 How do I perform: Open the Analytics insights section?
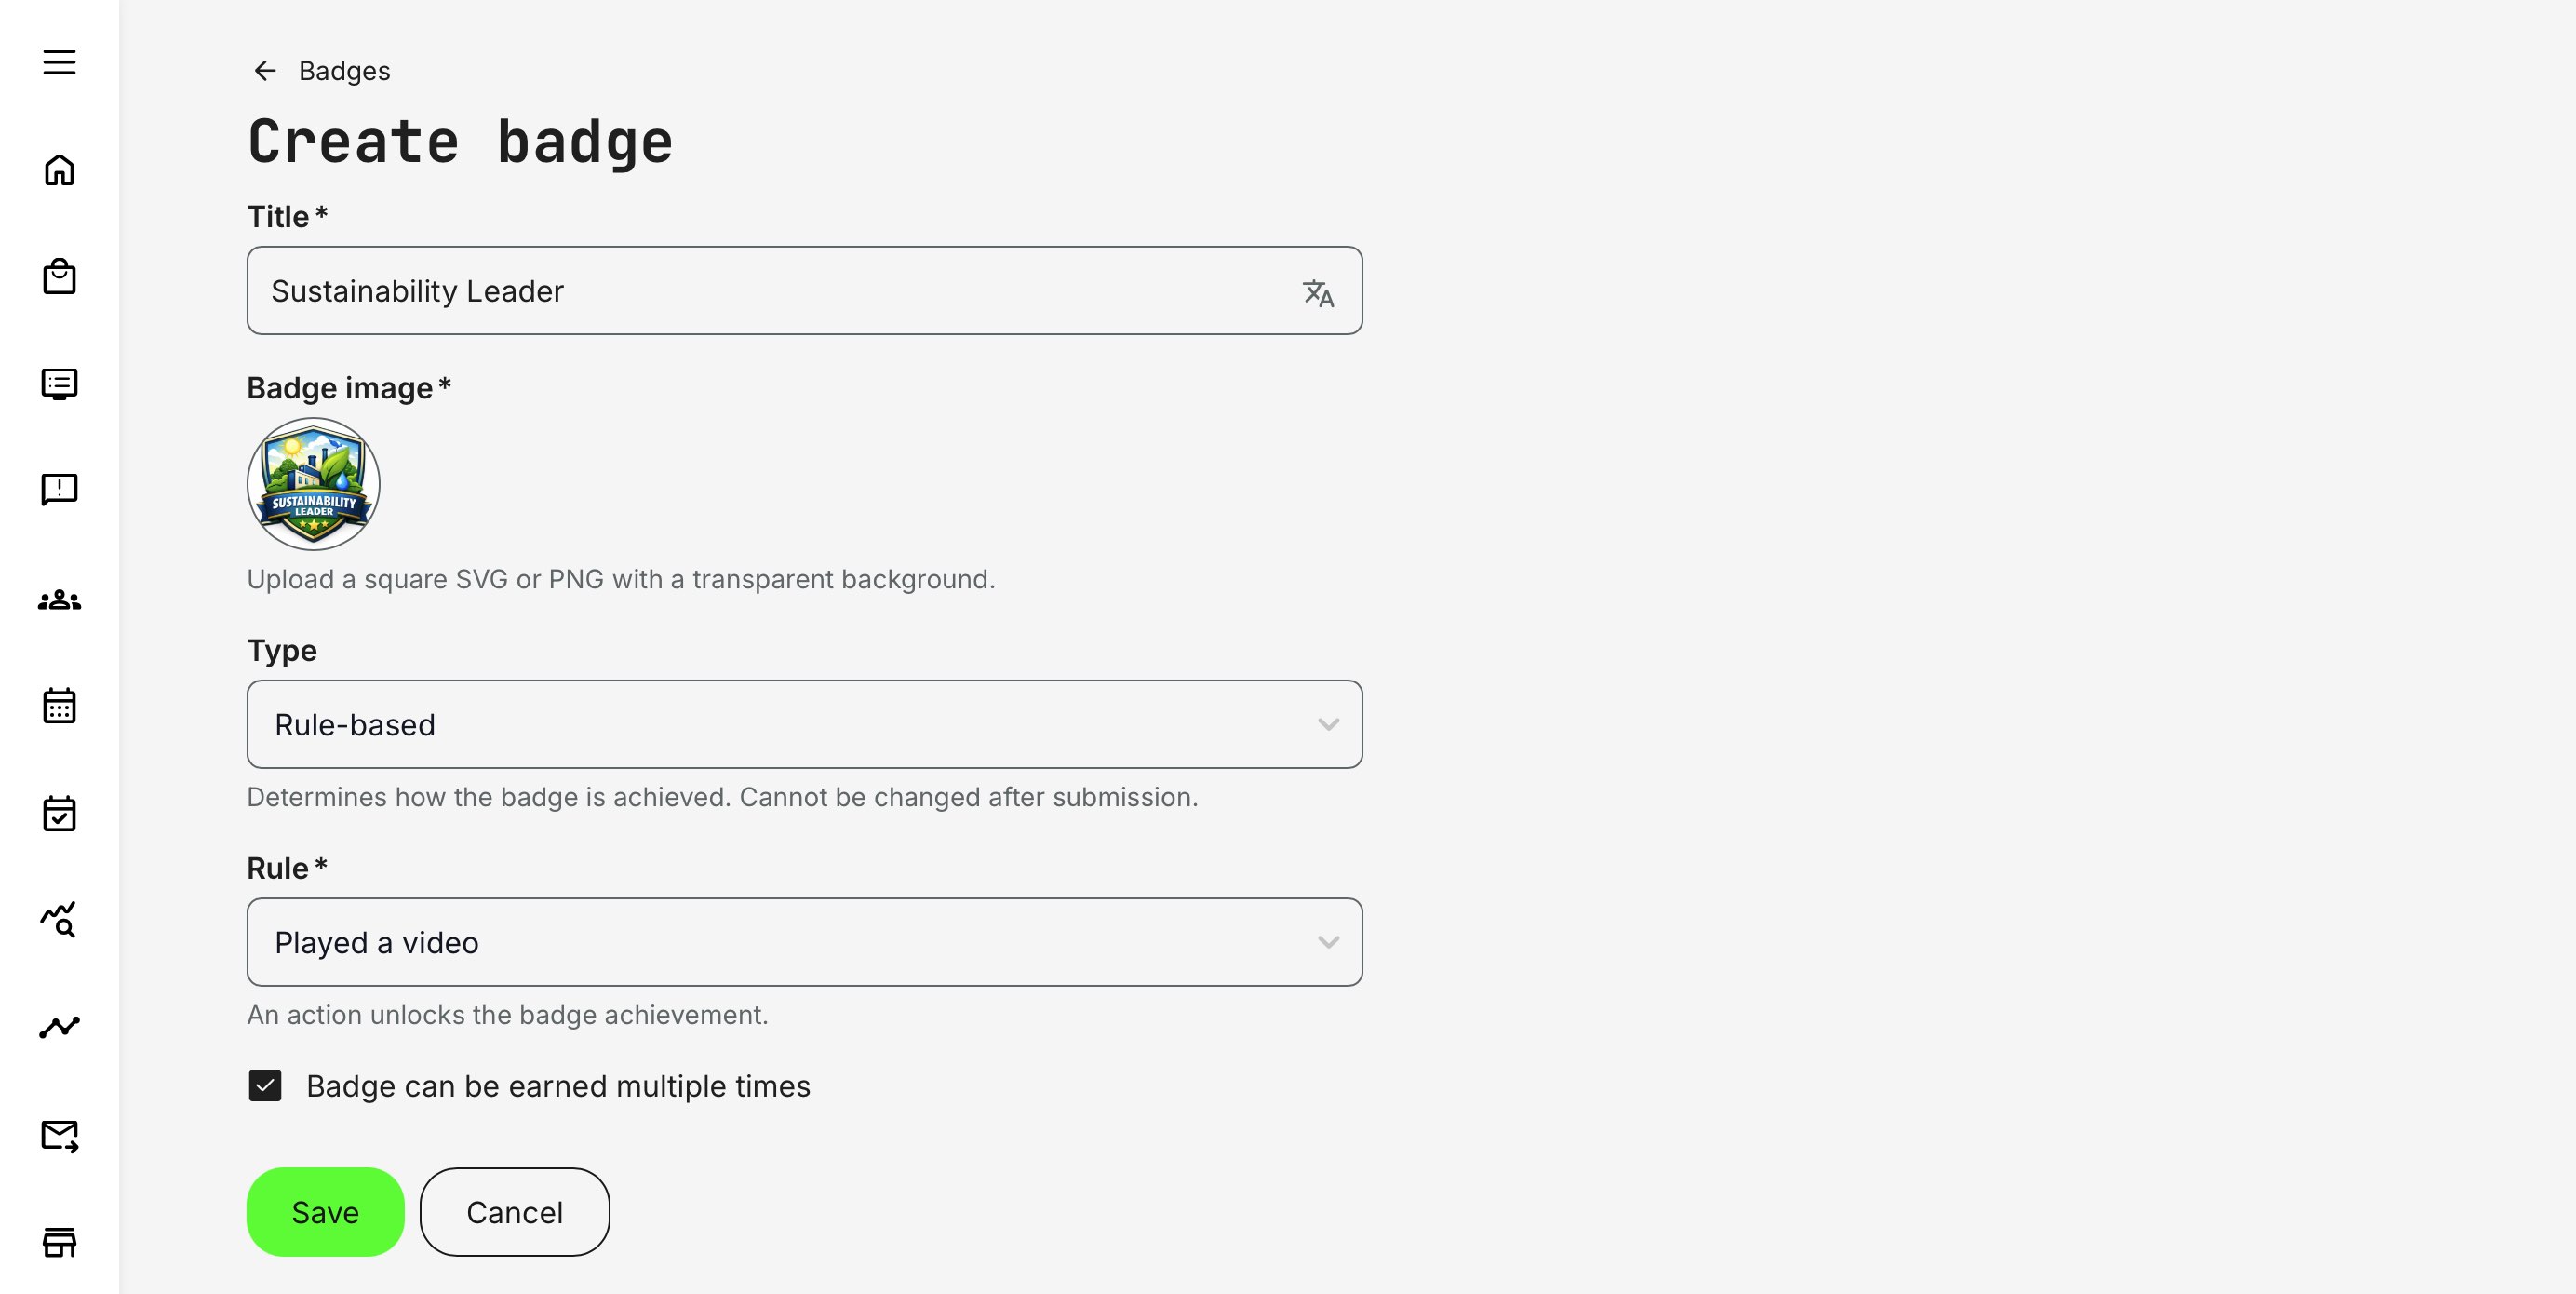(60, 919)
